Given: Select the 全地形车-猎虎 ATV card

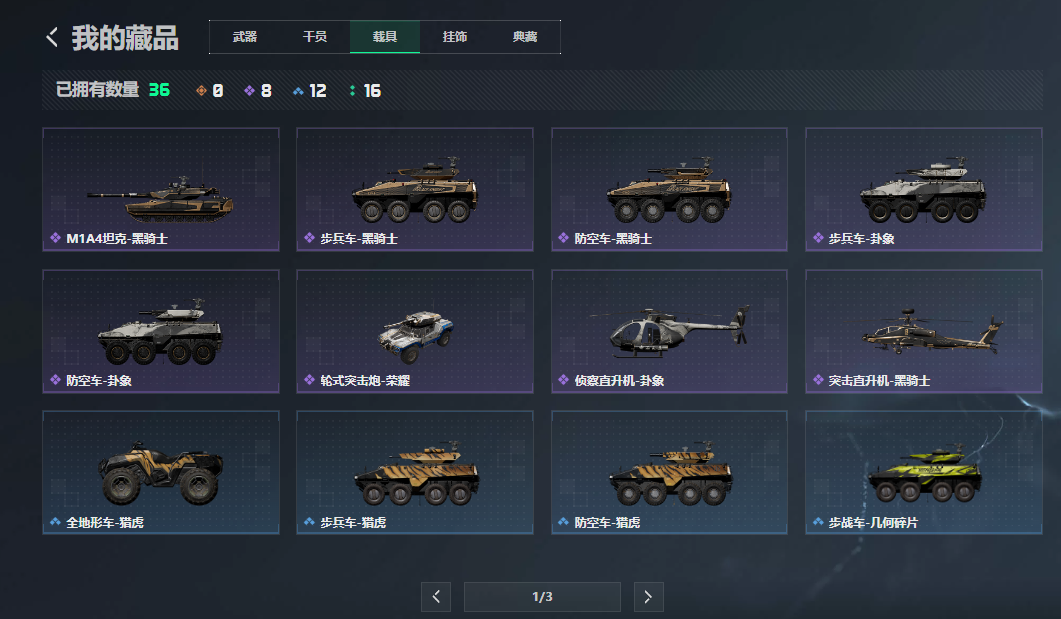Looking at the screenshot, I should click(x=161, y=472).
